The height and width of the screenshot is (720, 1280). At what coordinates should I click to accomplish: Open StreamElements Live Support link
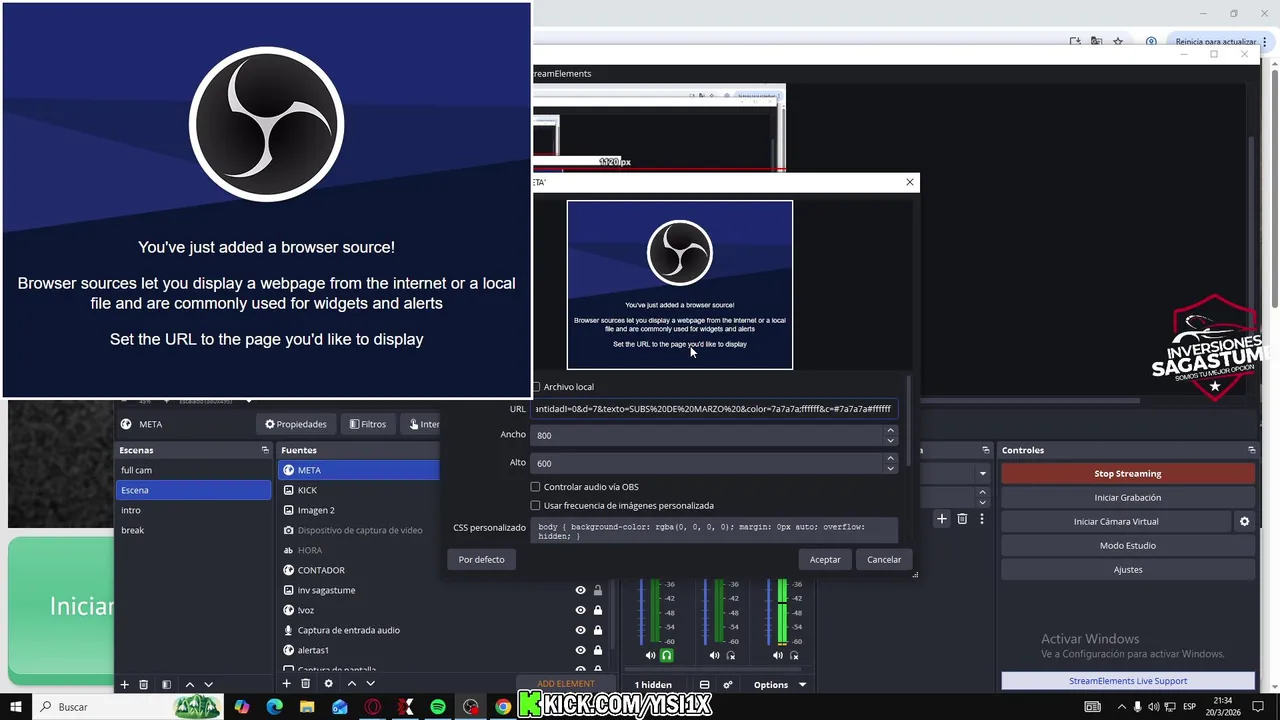pos(1128,681)
